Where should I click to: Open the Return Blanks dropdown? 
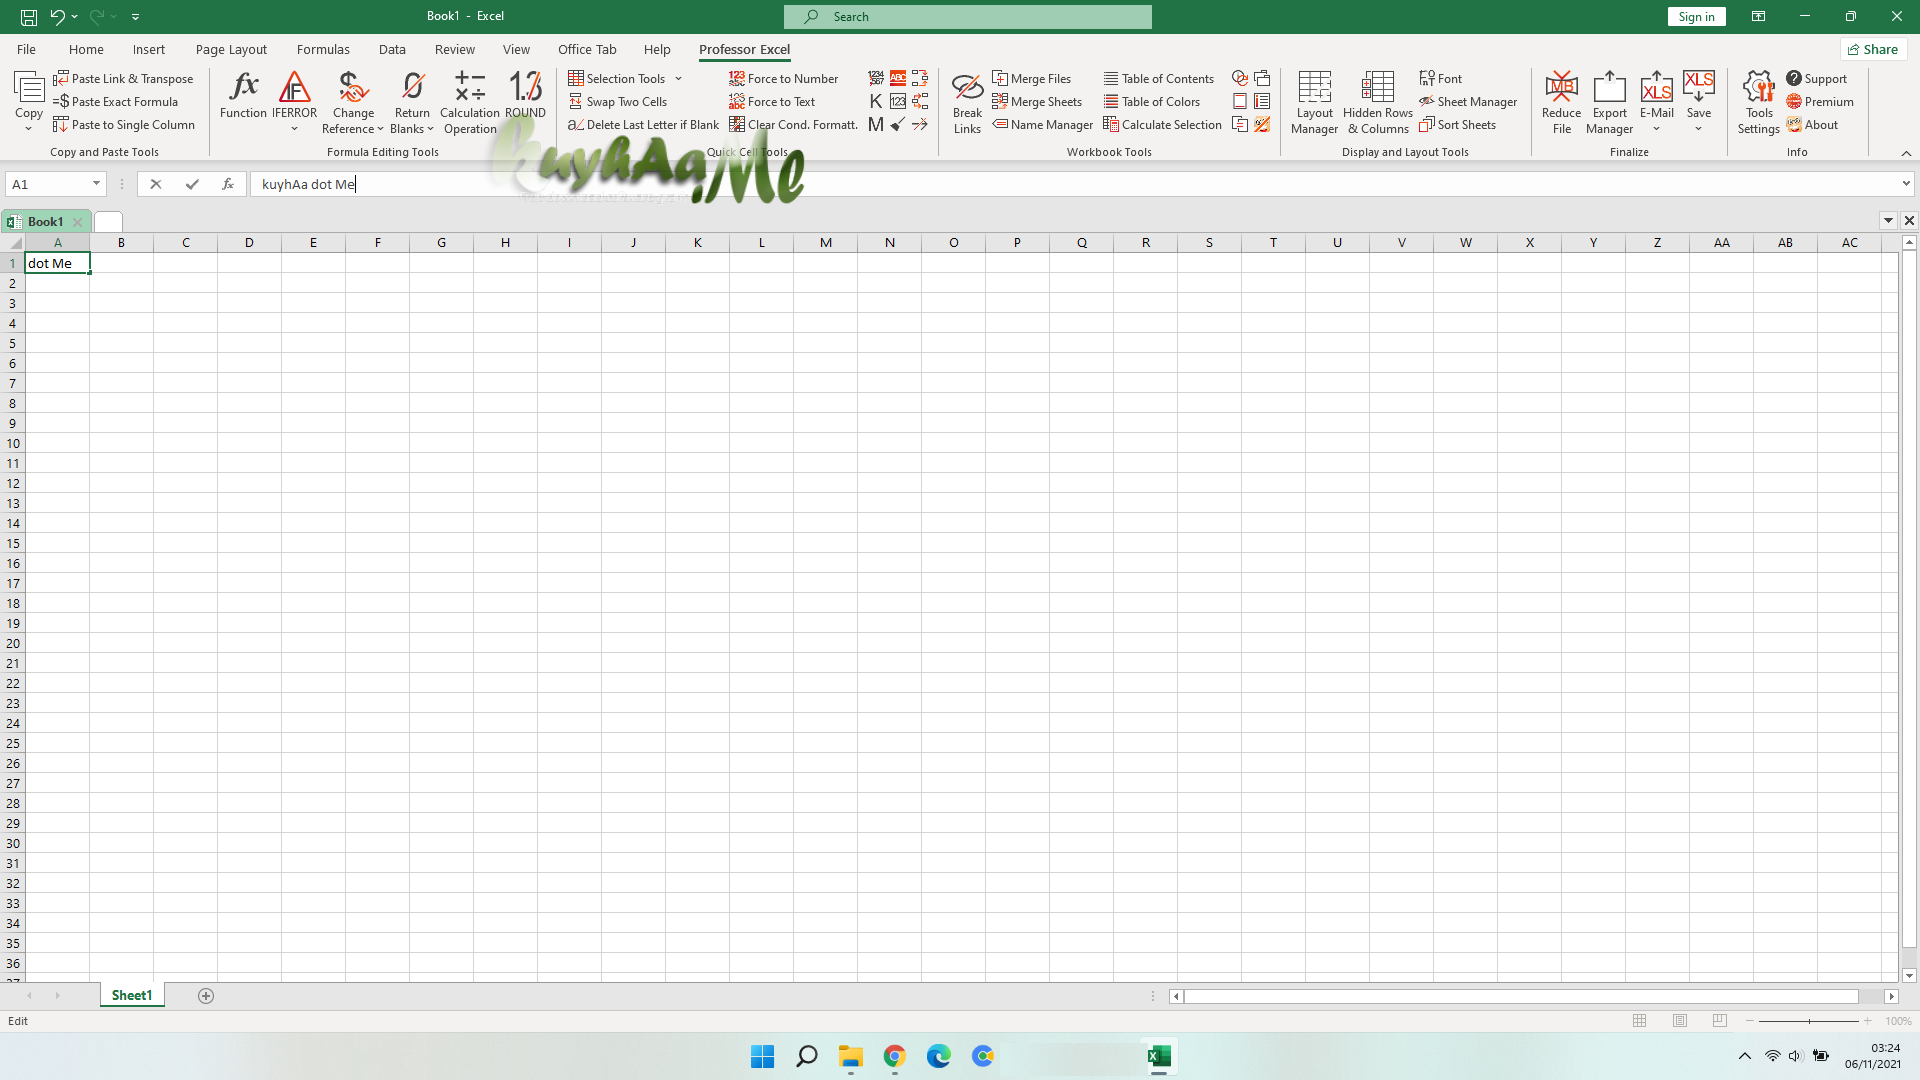click(430, 129)
